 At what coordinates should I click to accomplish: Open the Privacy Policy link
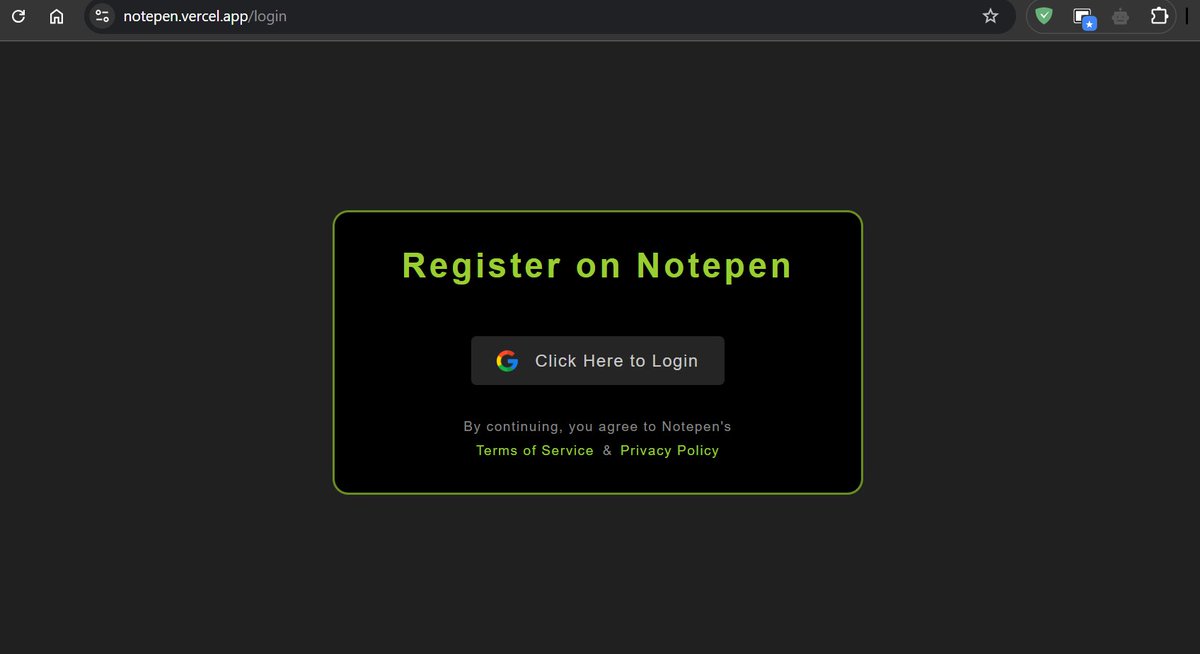tap(670, 451)
